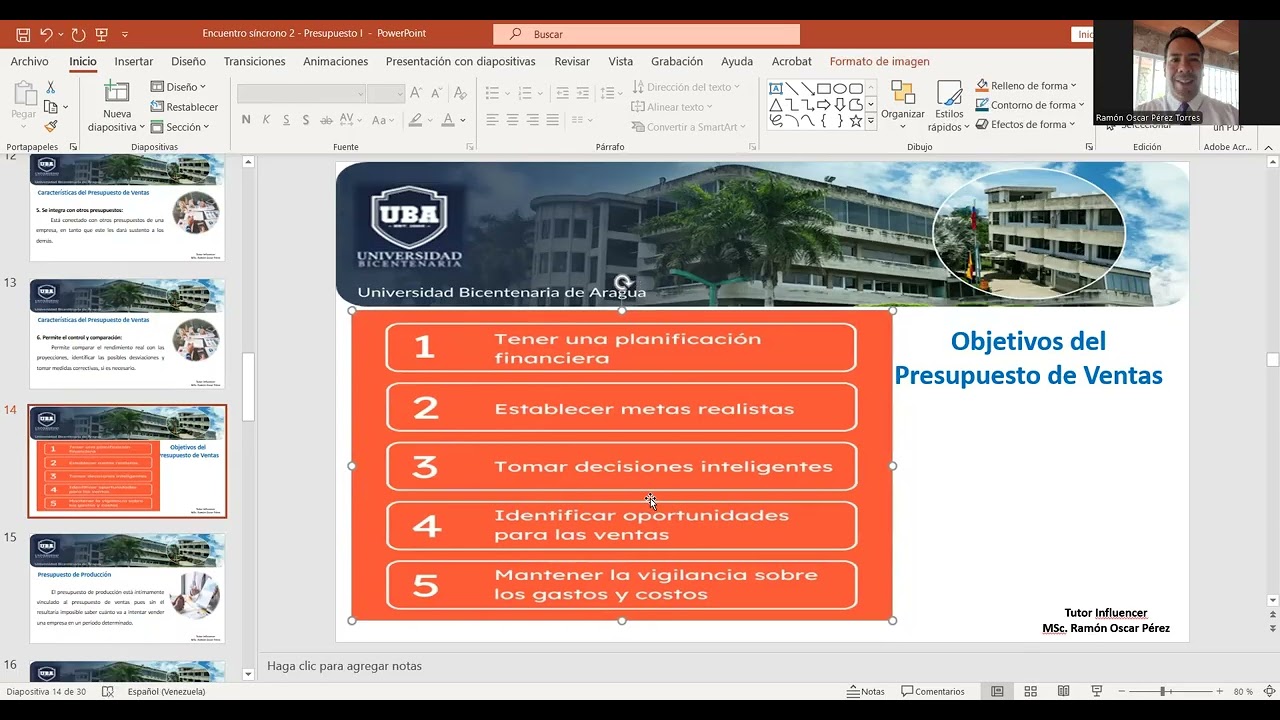This screenshot has width=1280, height=720.
Task: Open Comentarios from the status bar
Action: click(933, 691)
